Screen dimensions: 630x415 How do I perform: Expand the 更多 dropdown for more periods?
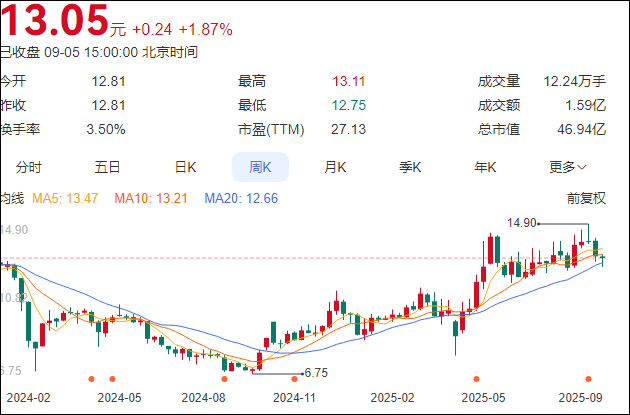[568, 167]
